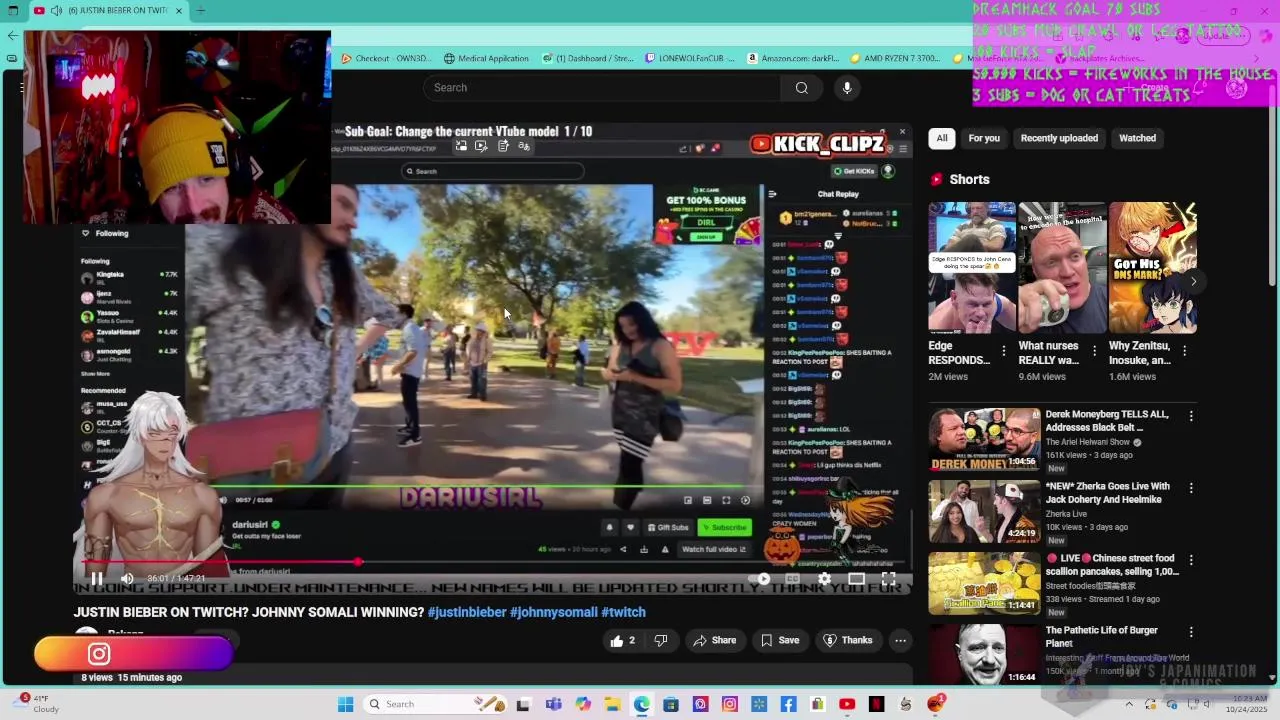Click the YouTube search magnifier button

801,88
